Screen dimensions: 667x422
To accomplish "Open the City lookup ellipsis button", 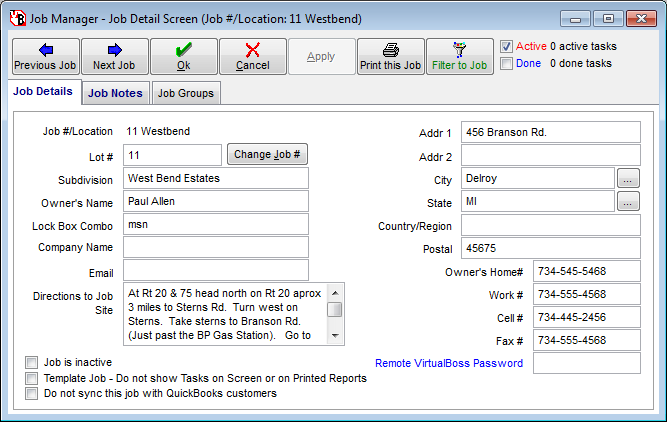I will (x=627, y=178).
